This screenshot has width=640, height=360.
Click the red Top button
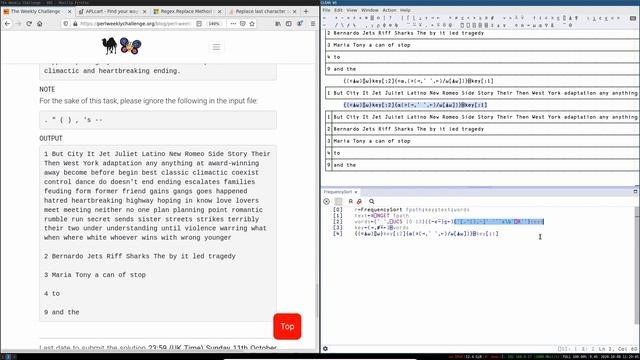287,326
